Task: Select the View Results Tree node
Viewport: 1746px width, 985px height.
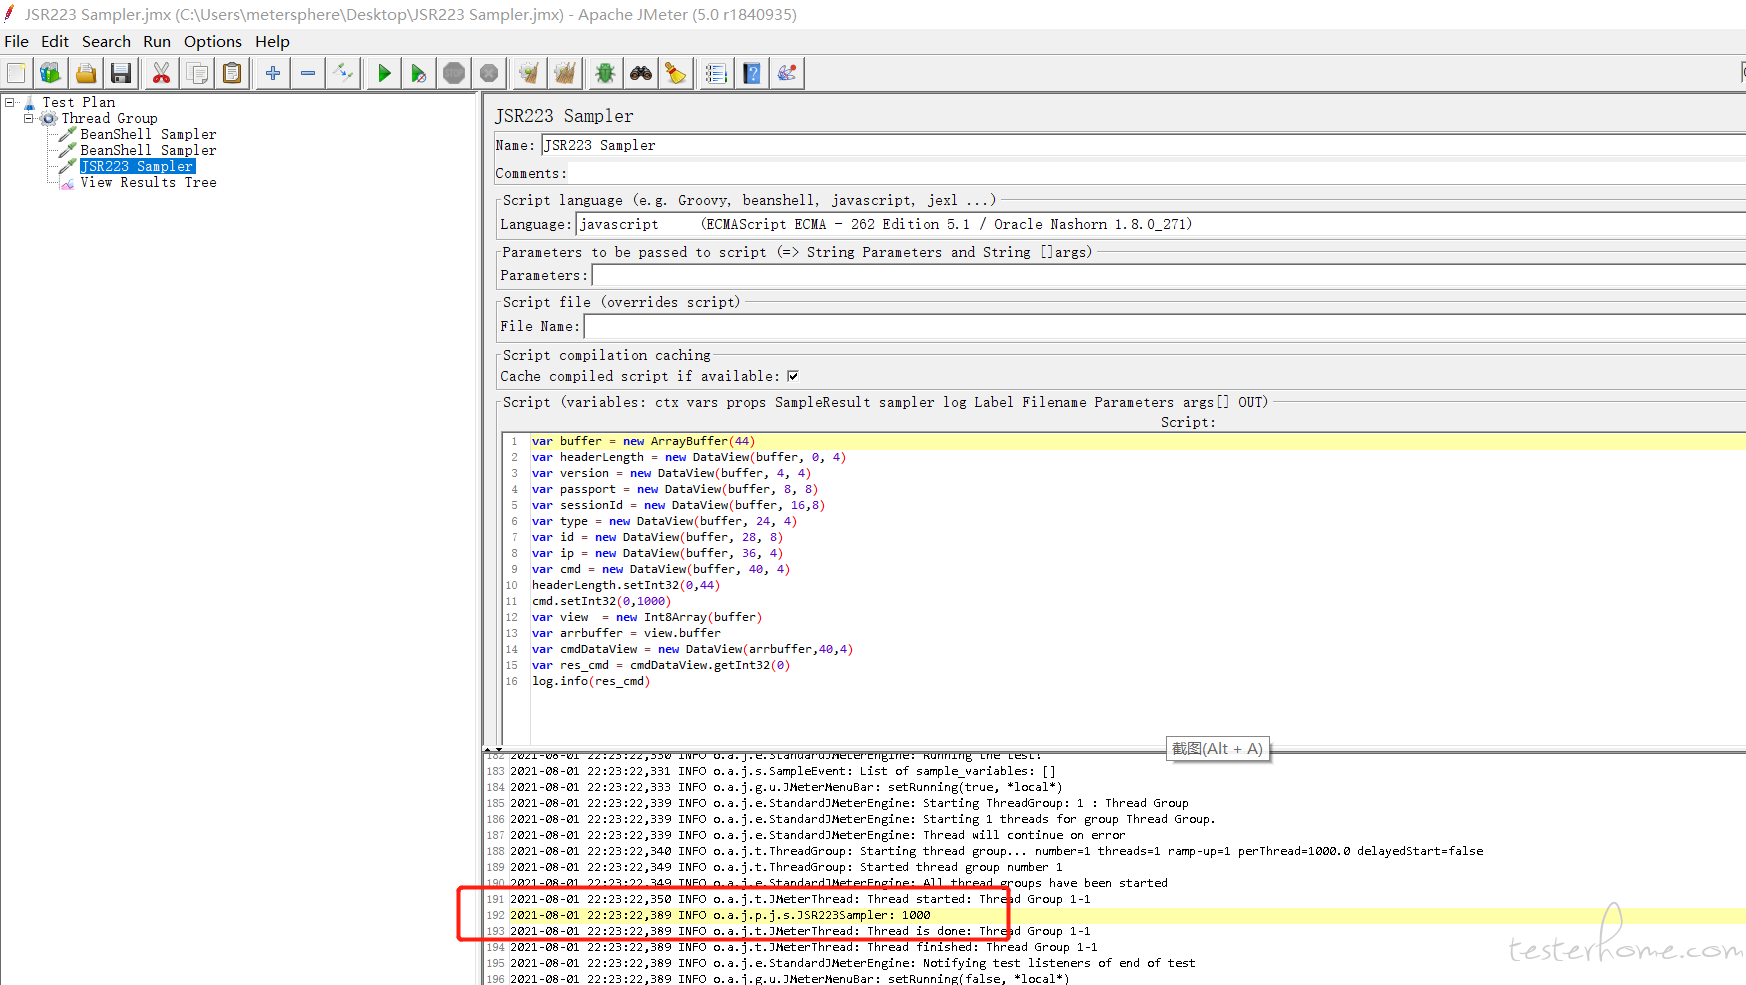Action: 148,182
